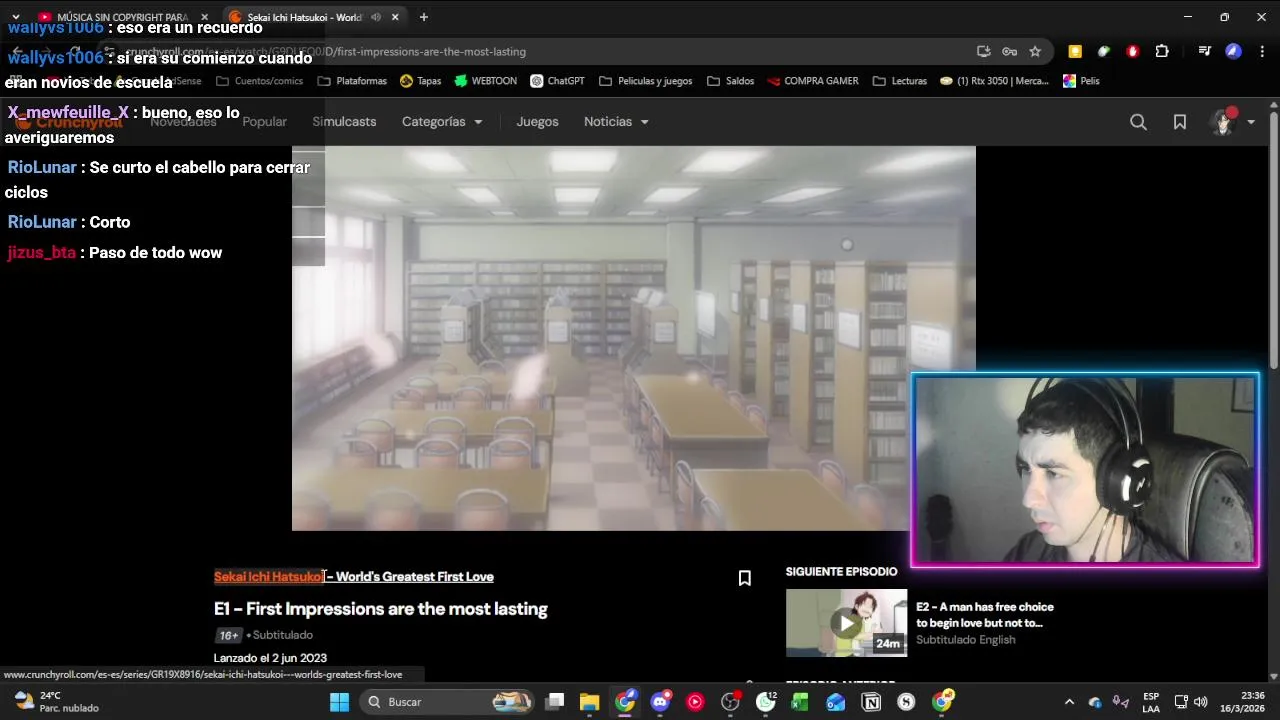Image resolution: width=1280 pixels, height=720 pixels.
Task: Open File Explorer from the taskbar
Action: click(589, 702)
